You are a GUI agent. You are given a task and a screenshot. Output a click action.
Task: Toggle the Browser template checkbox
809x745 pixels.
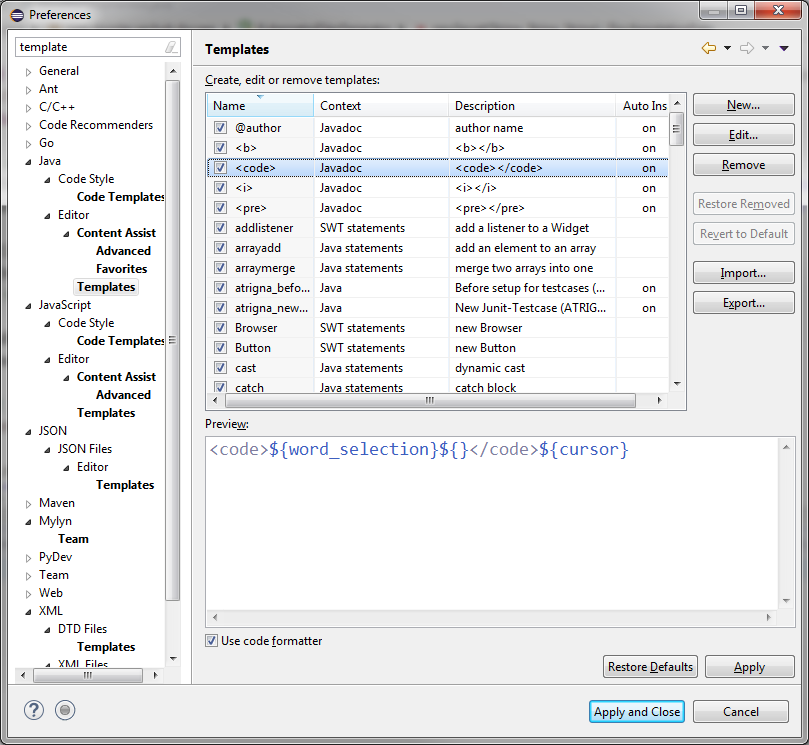tap(220, 328)
